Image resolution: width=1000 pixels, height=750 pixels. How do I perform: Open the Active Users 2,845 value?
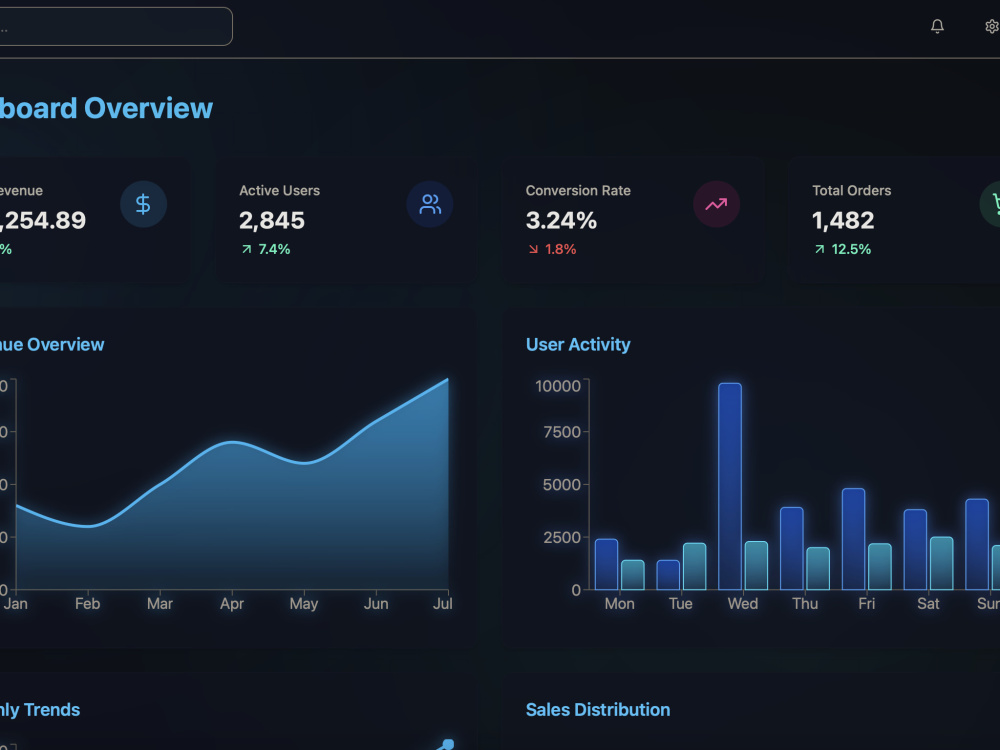(x=272, y=221)
